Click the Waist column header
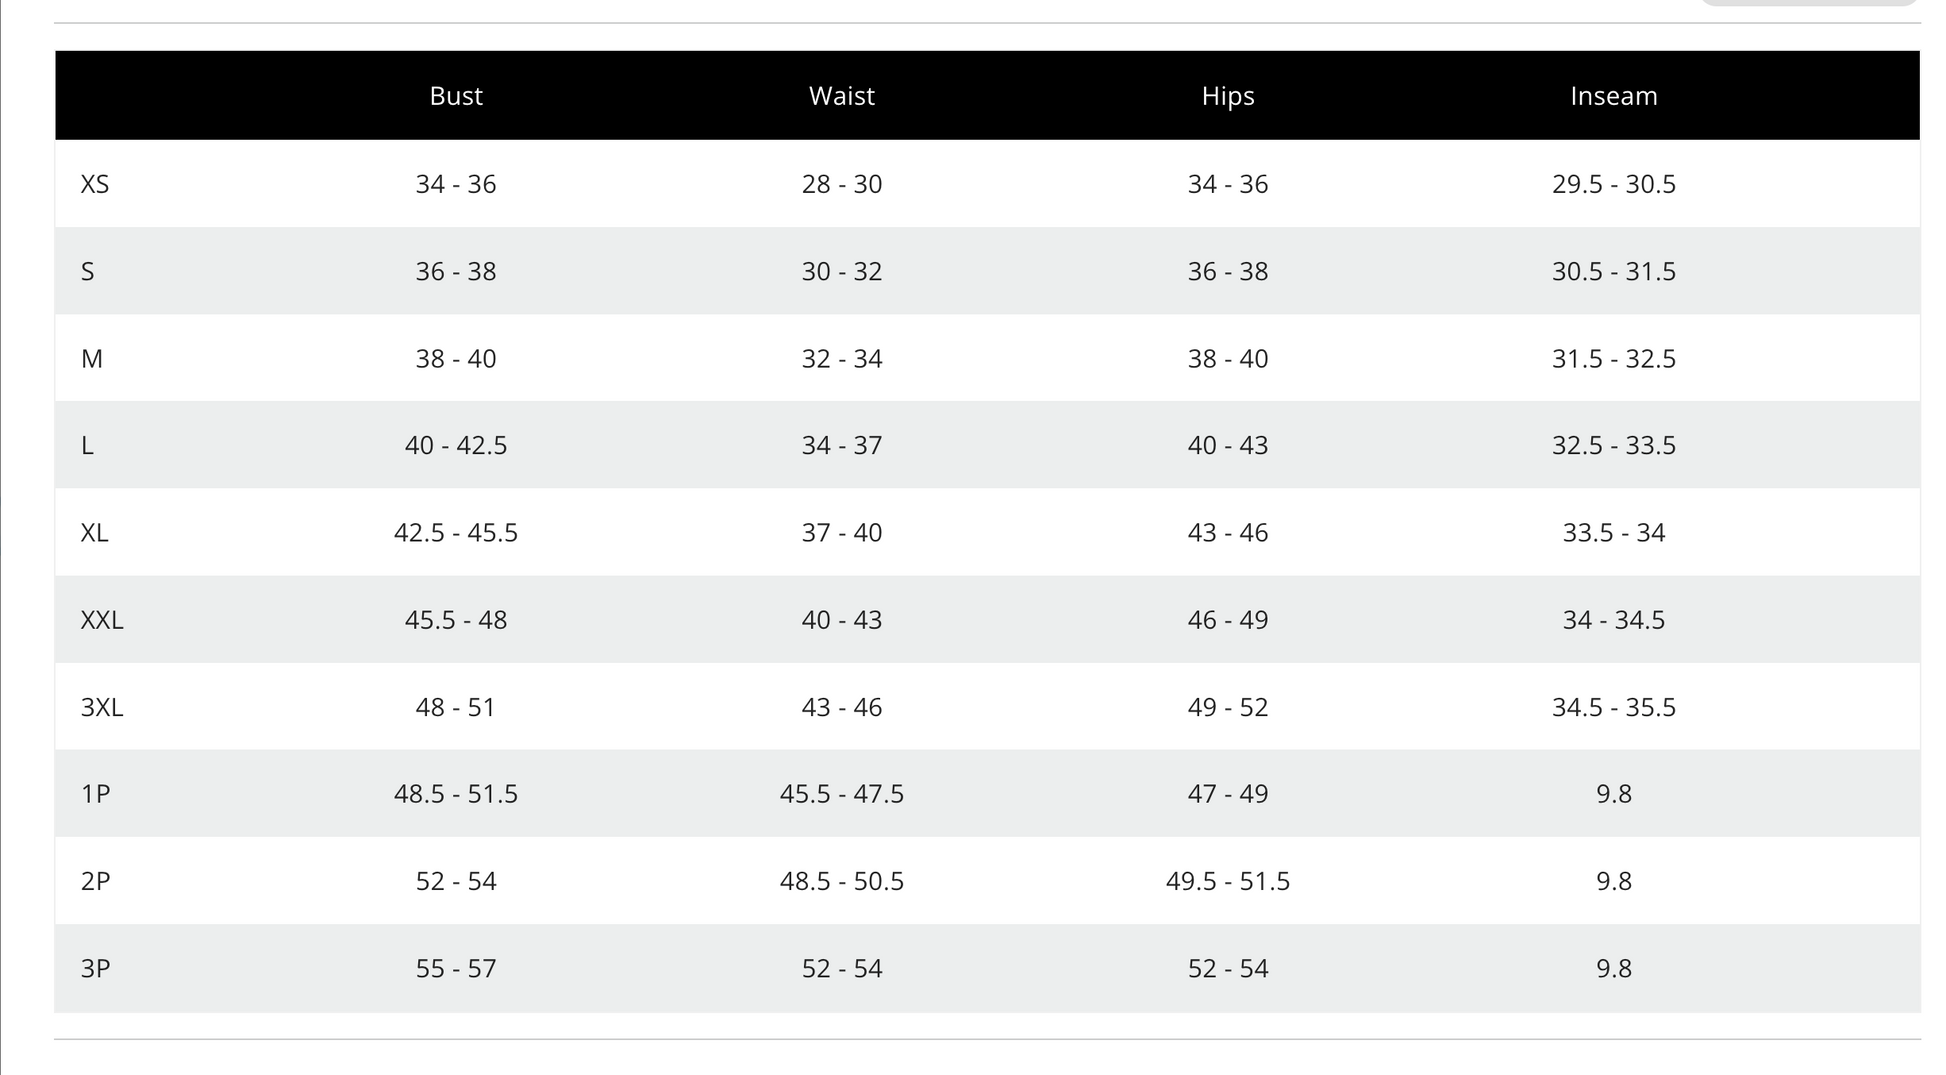Viewport: 1946px width, 1075px height. coord(842,96)
